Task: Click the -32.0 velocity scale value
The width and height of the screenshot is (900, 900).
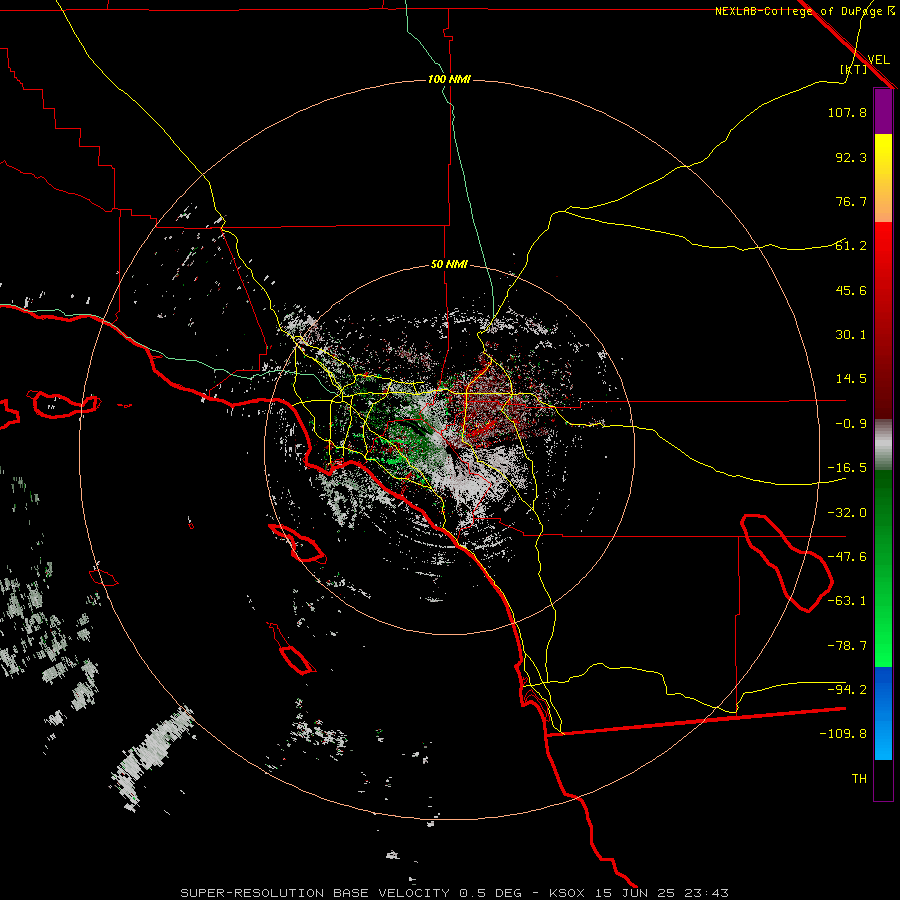Action: (x=847, y=513)
